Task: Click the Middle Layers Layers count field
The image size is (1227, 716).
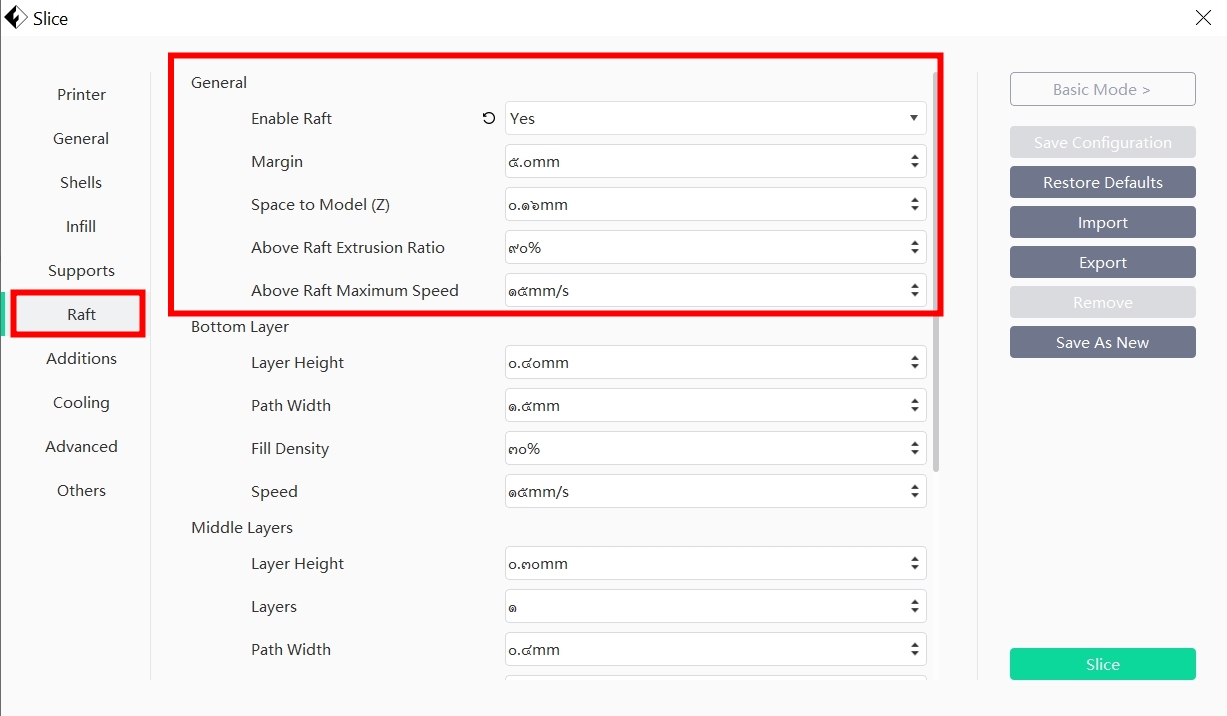Action: [705, 607]
